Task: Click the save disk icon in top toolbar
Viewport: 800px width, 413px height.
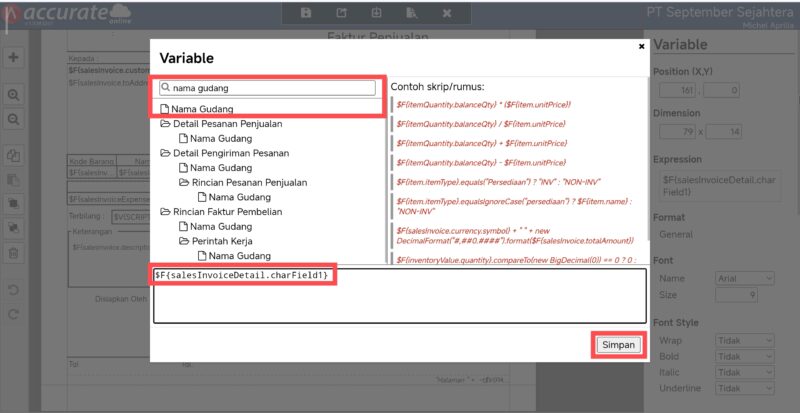Action: point(306,13)
